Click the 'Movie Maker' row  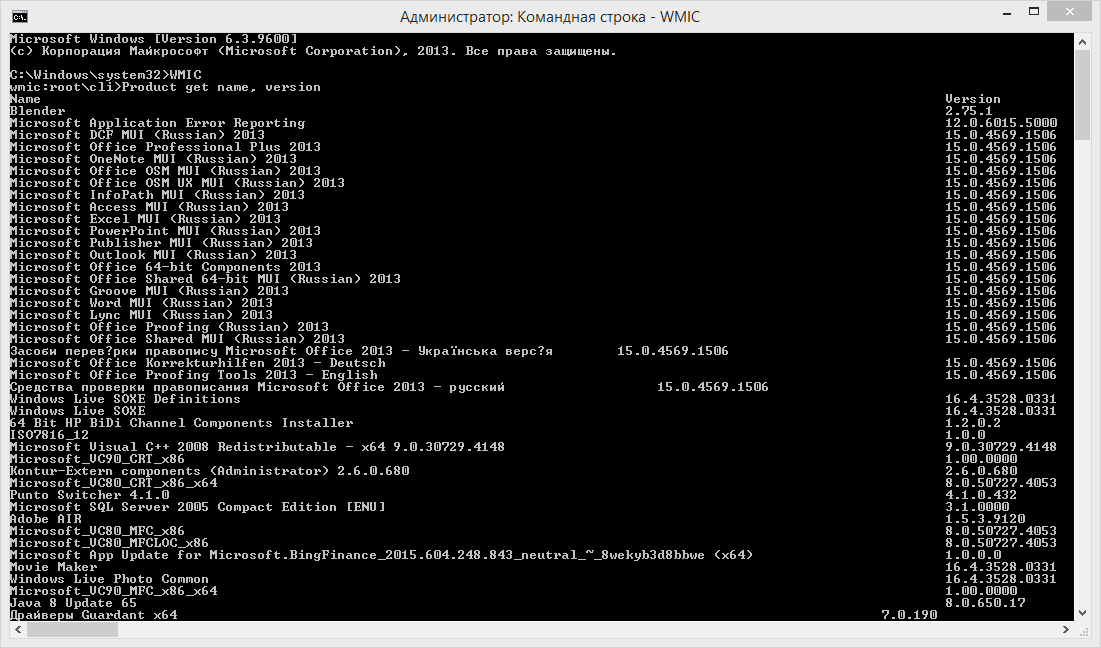[x=53, y=567]
